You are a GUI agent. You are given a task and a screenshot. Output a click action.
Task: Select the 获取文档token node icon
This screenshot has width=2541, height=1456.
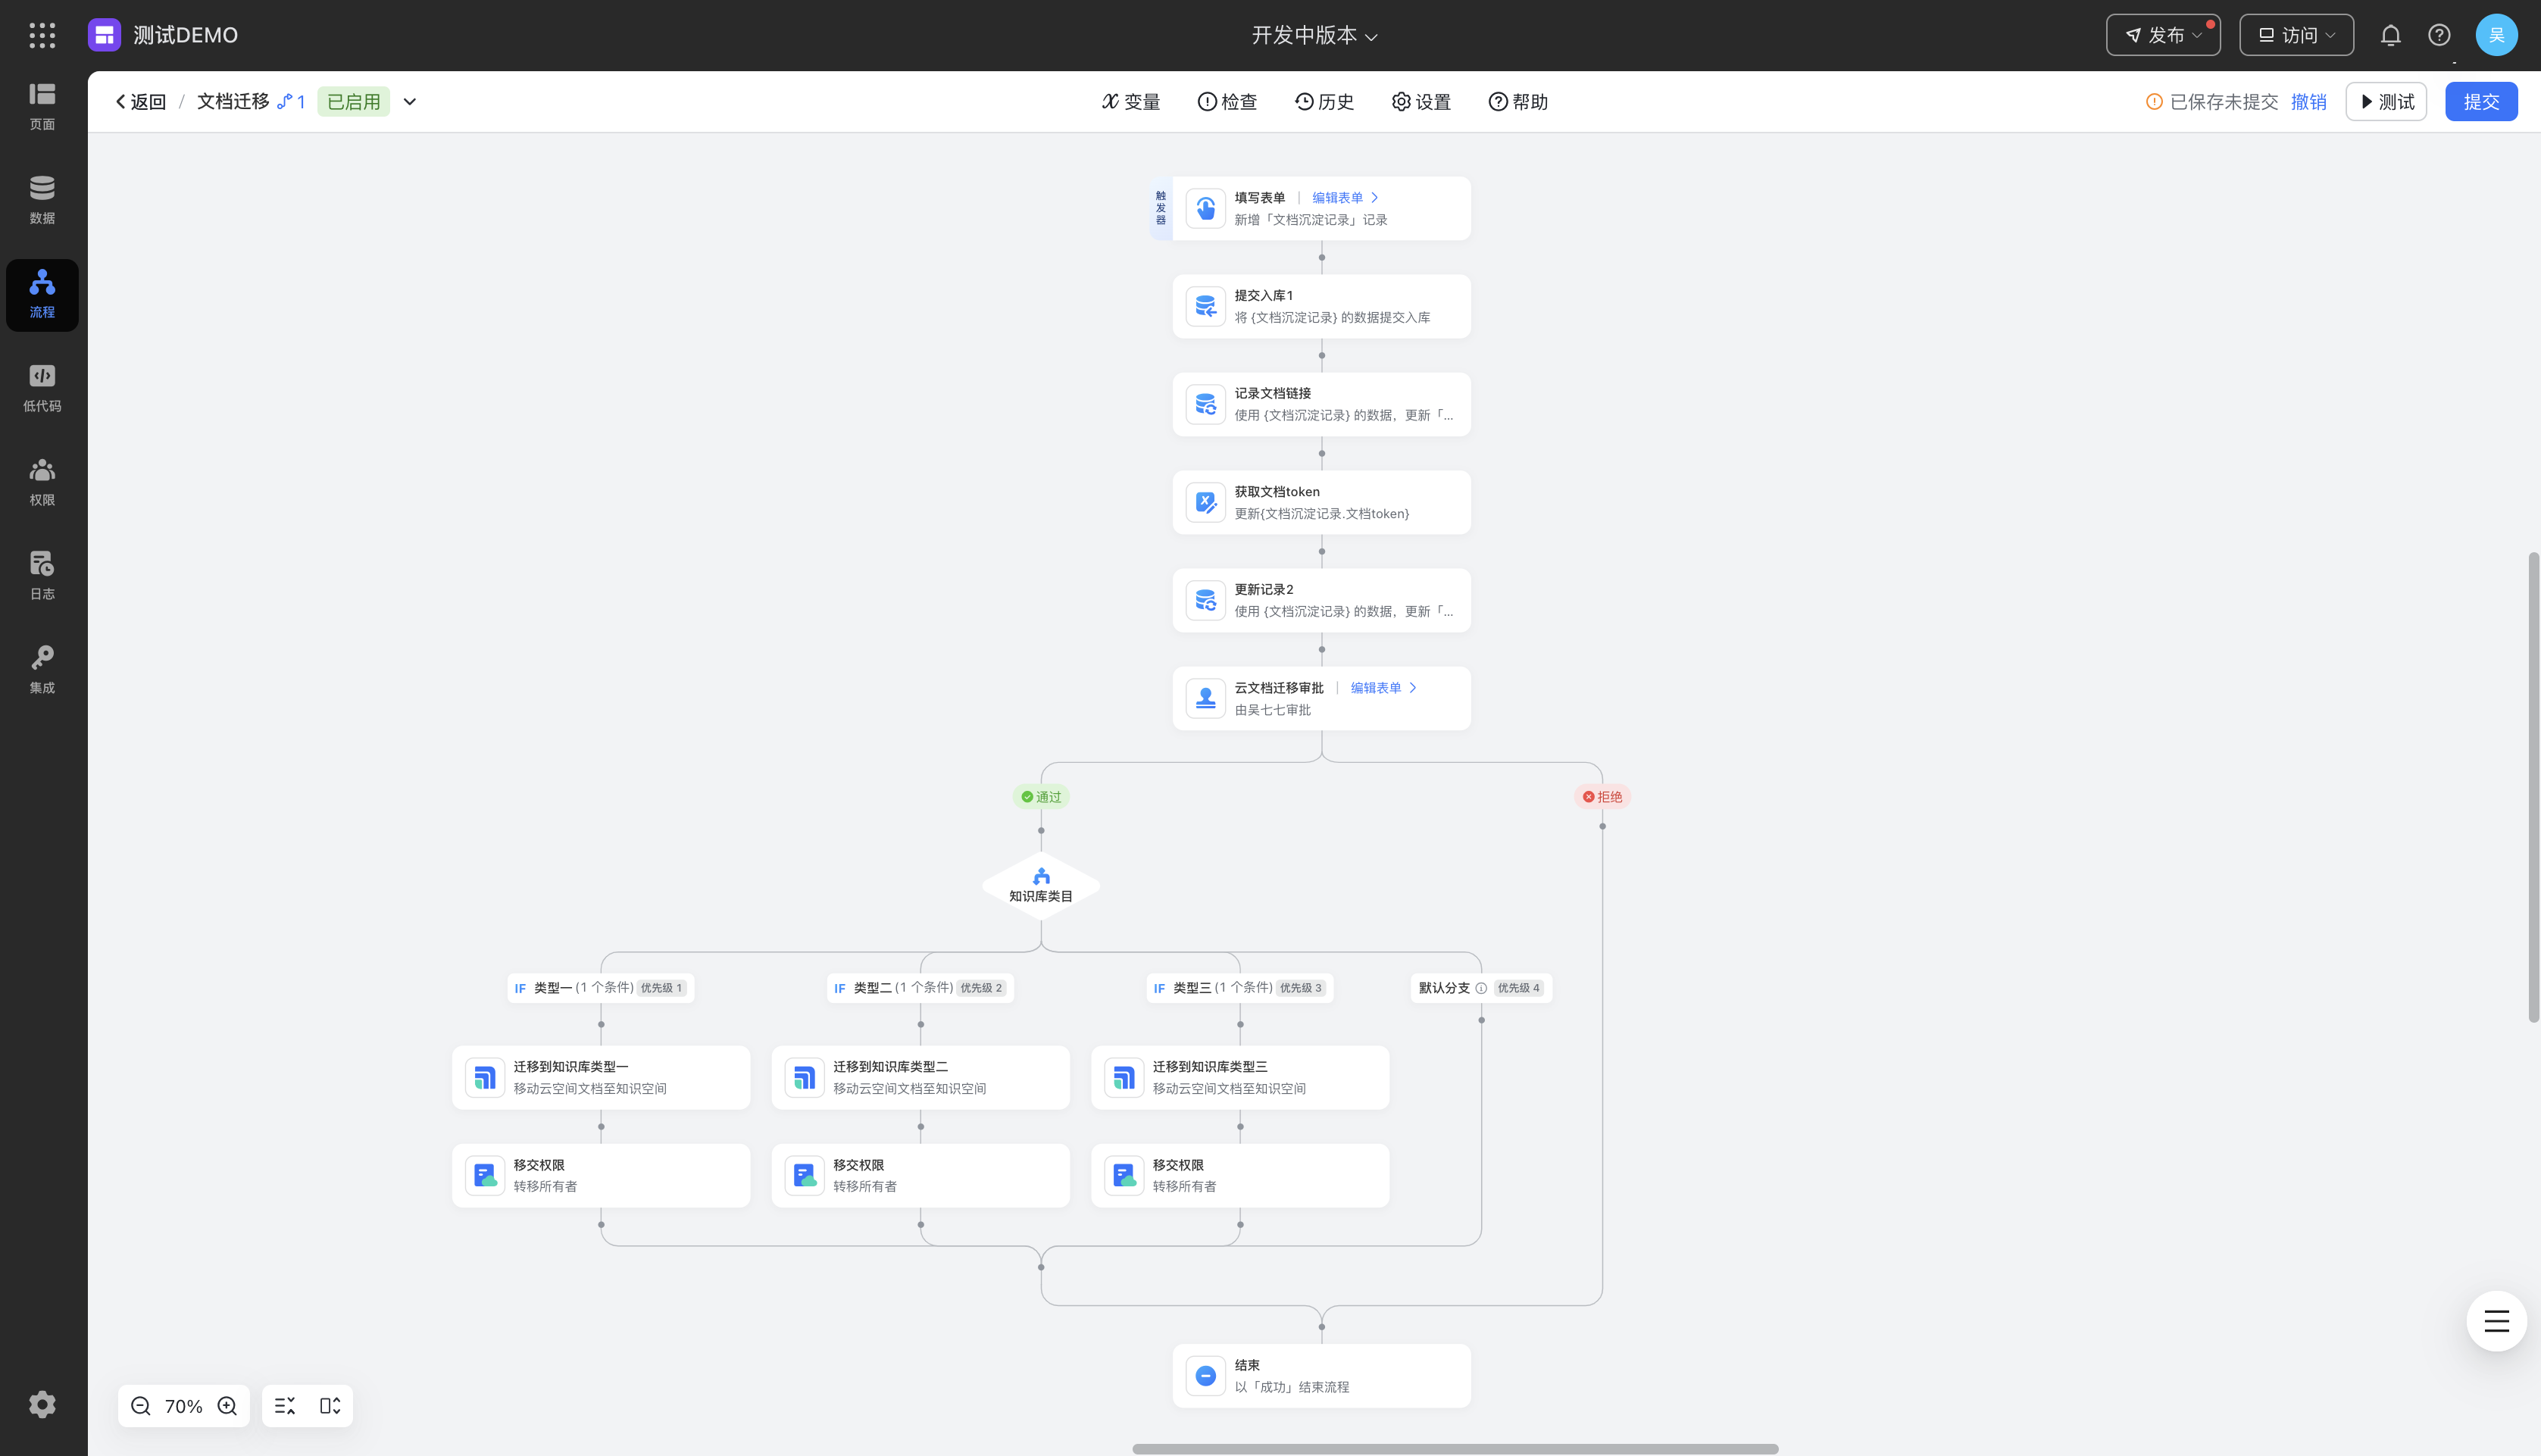tap(1205, 502)
